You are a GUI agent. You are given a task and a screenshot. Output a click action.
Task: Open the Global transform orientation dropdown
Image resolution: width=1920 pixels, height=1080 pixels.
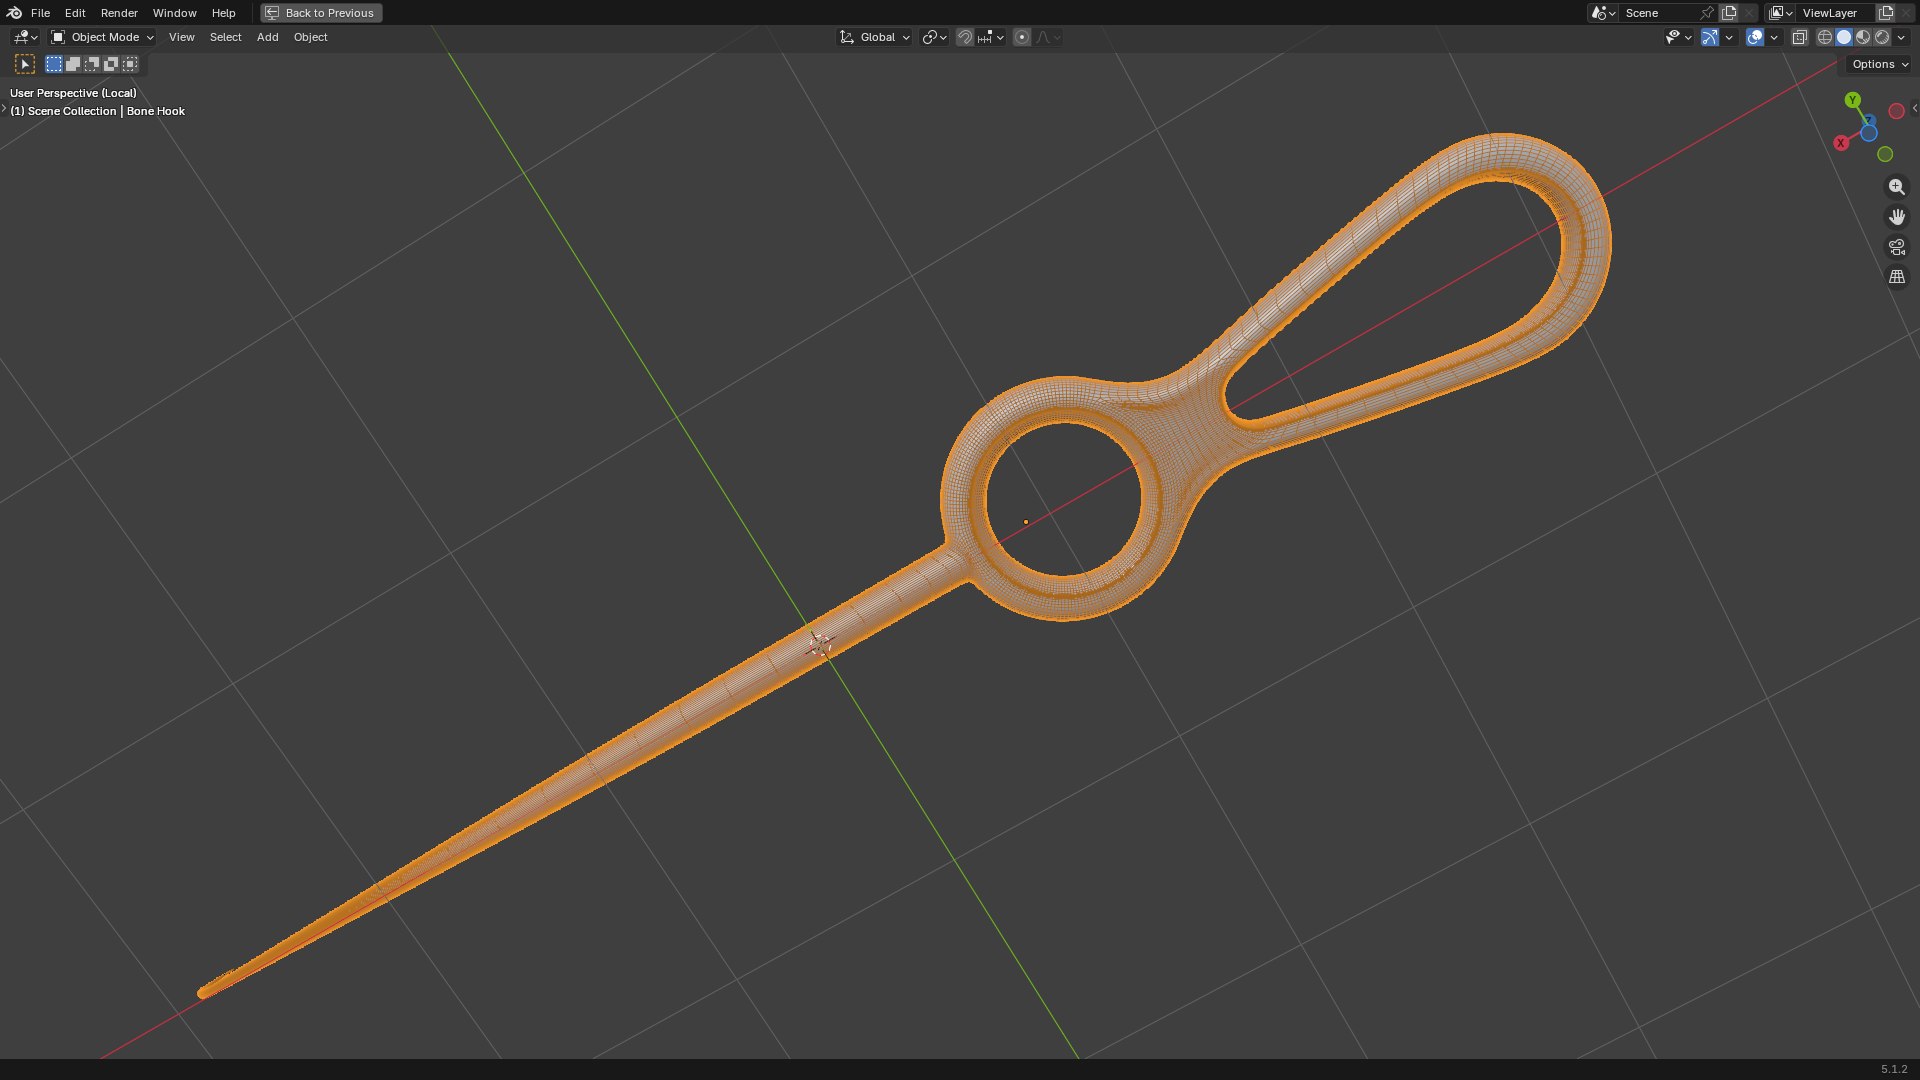click(x=875, y=37)
